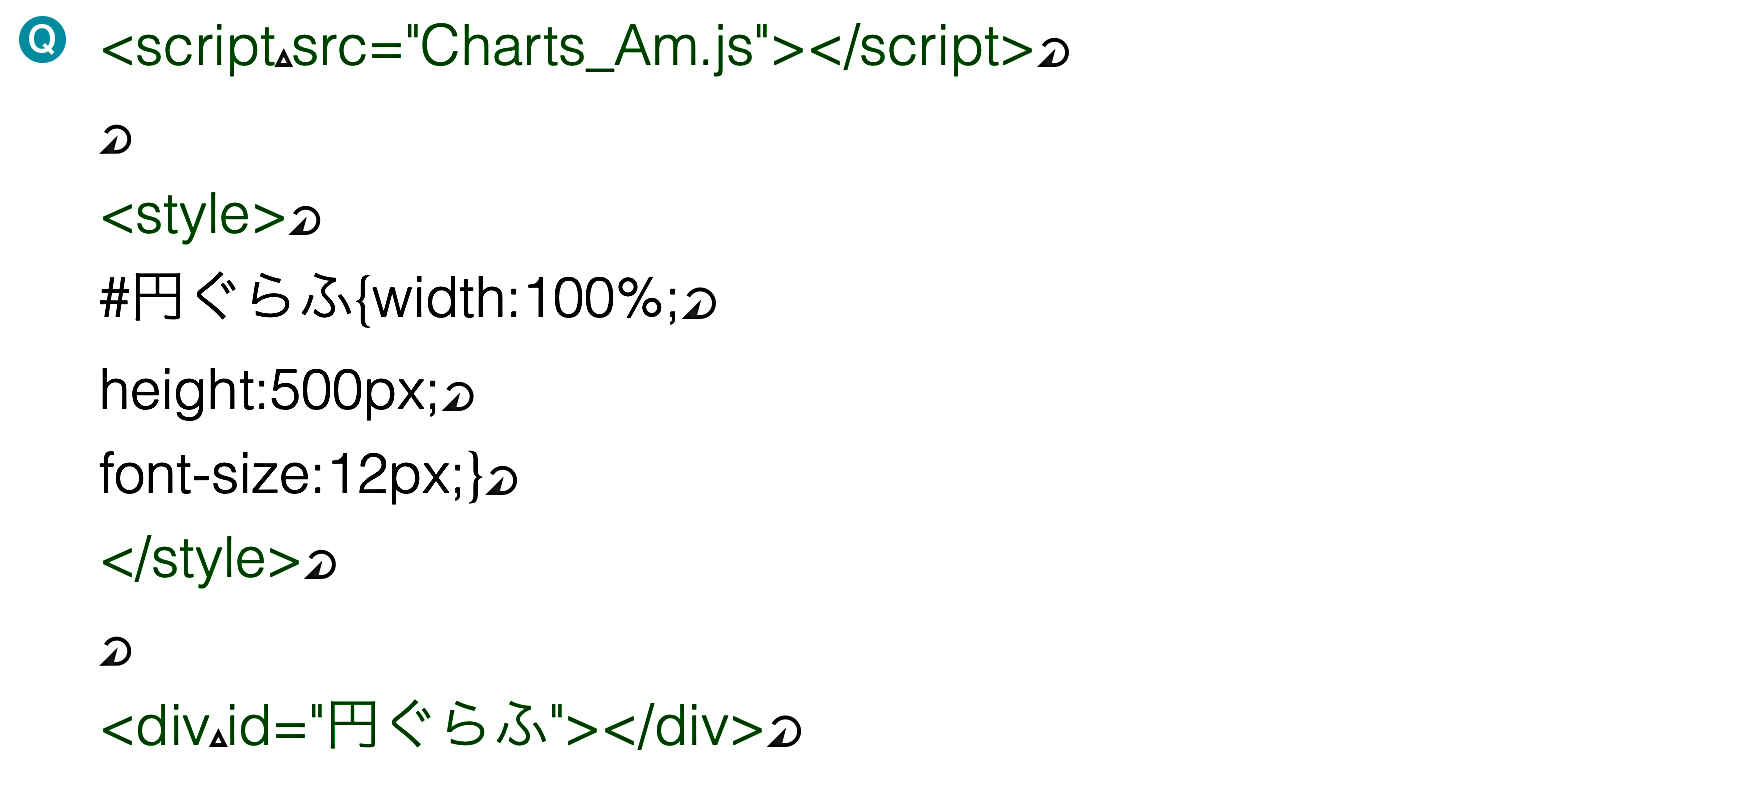Click the return mark after the div tag line

tap(785, 732)
